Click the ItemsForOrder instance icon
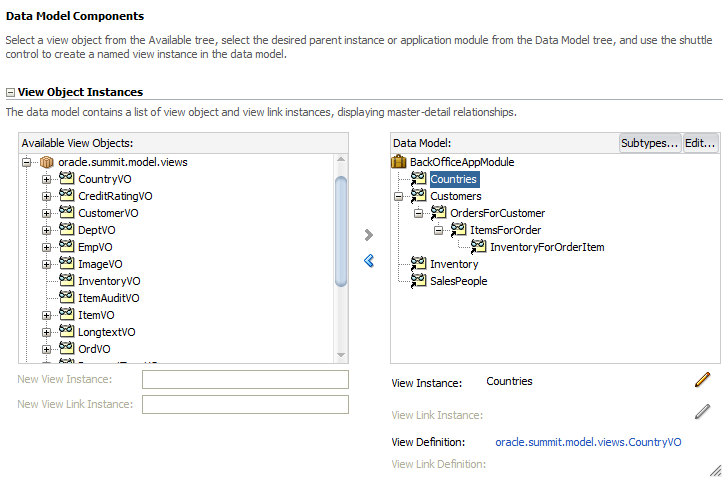The image size is (727, 481). click(458, 230)
